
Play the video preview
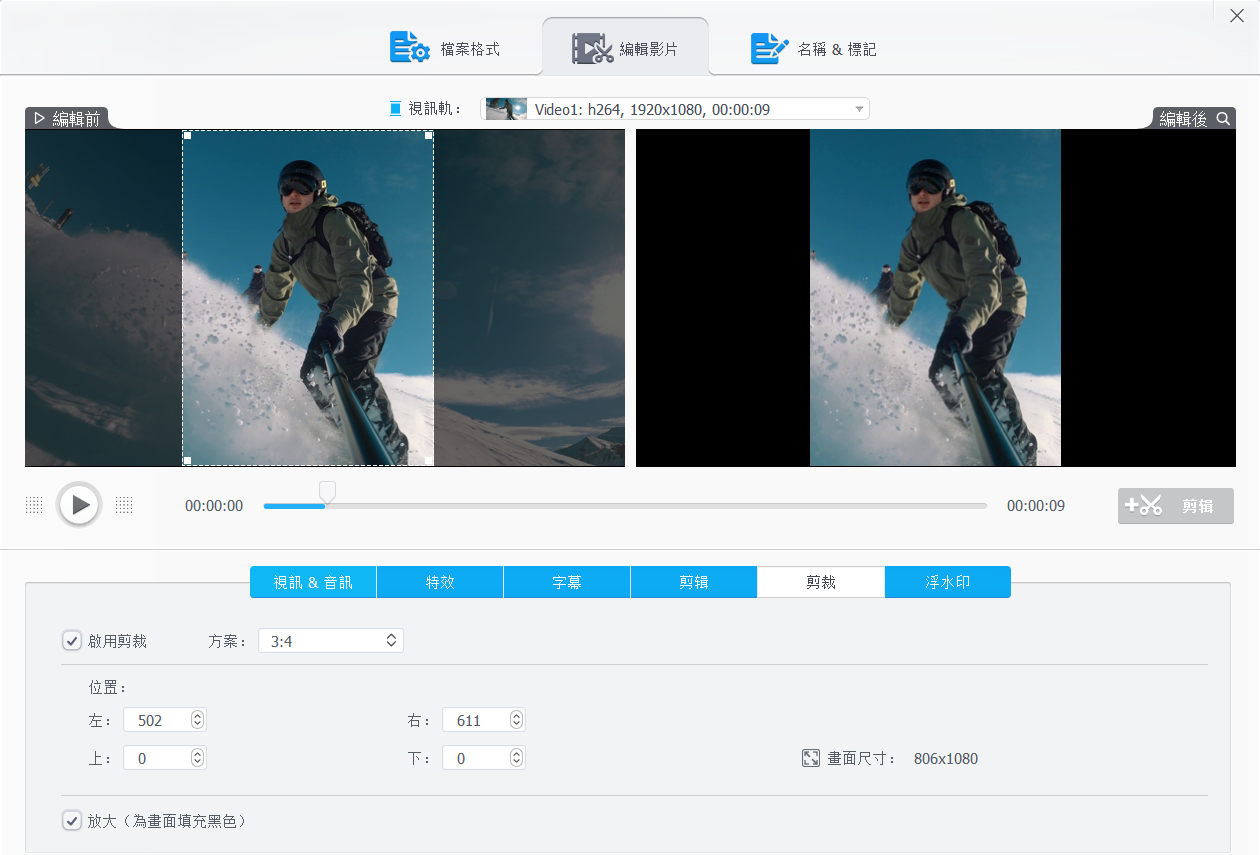(x=80, y=505)
